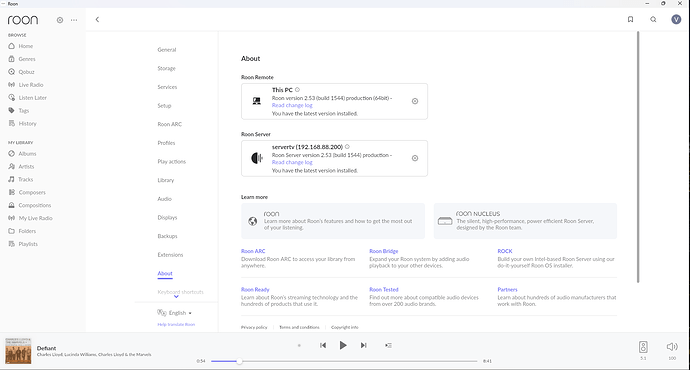The width and height of the screenshot is (690, 370).
Task: Open the English language dropdown
Action: (175, 313)
